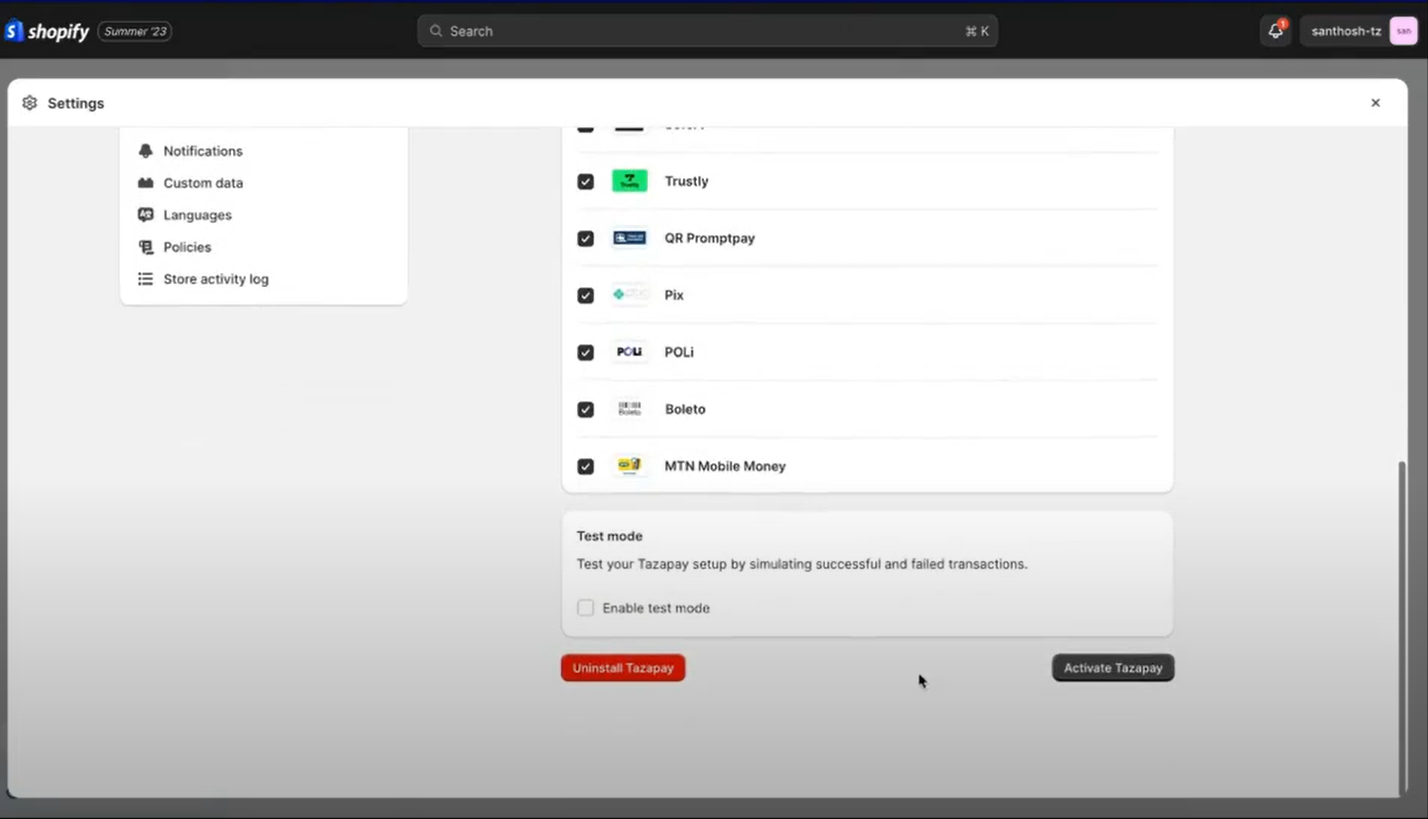
Task: Enable test mode checkbox
Action: coord(586,608)
